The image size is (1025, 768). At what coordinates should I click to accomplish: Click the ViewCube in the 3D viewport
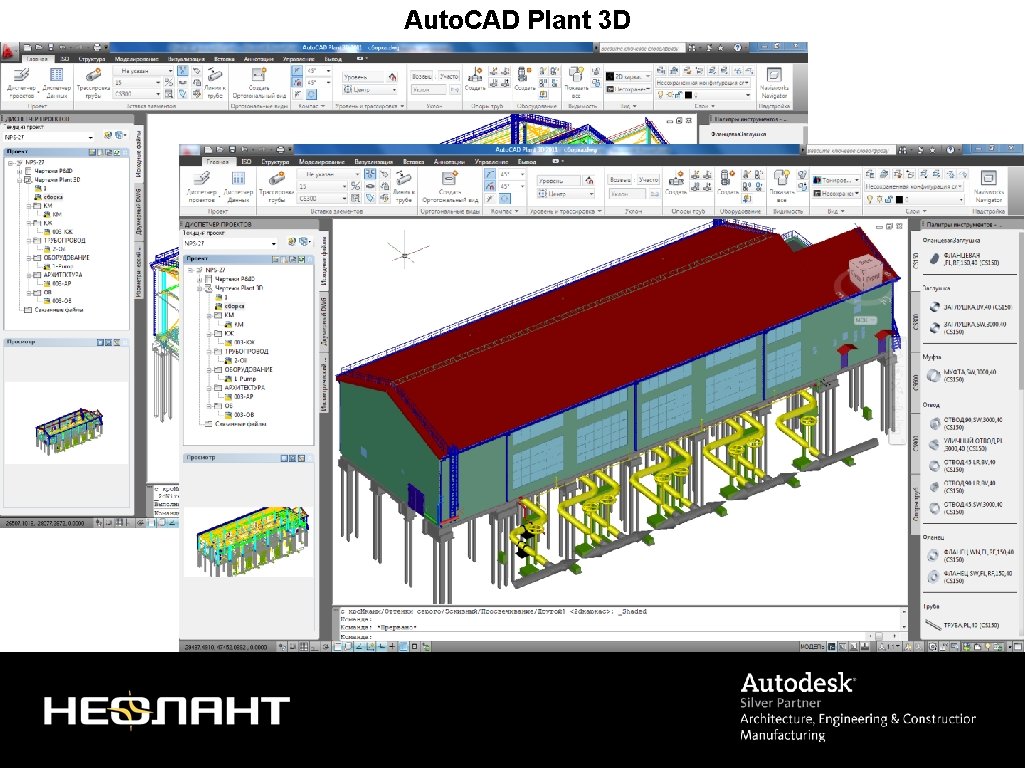[865, 271]
